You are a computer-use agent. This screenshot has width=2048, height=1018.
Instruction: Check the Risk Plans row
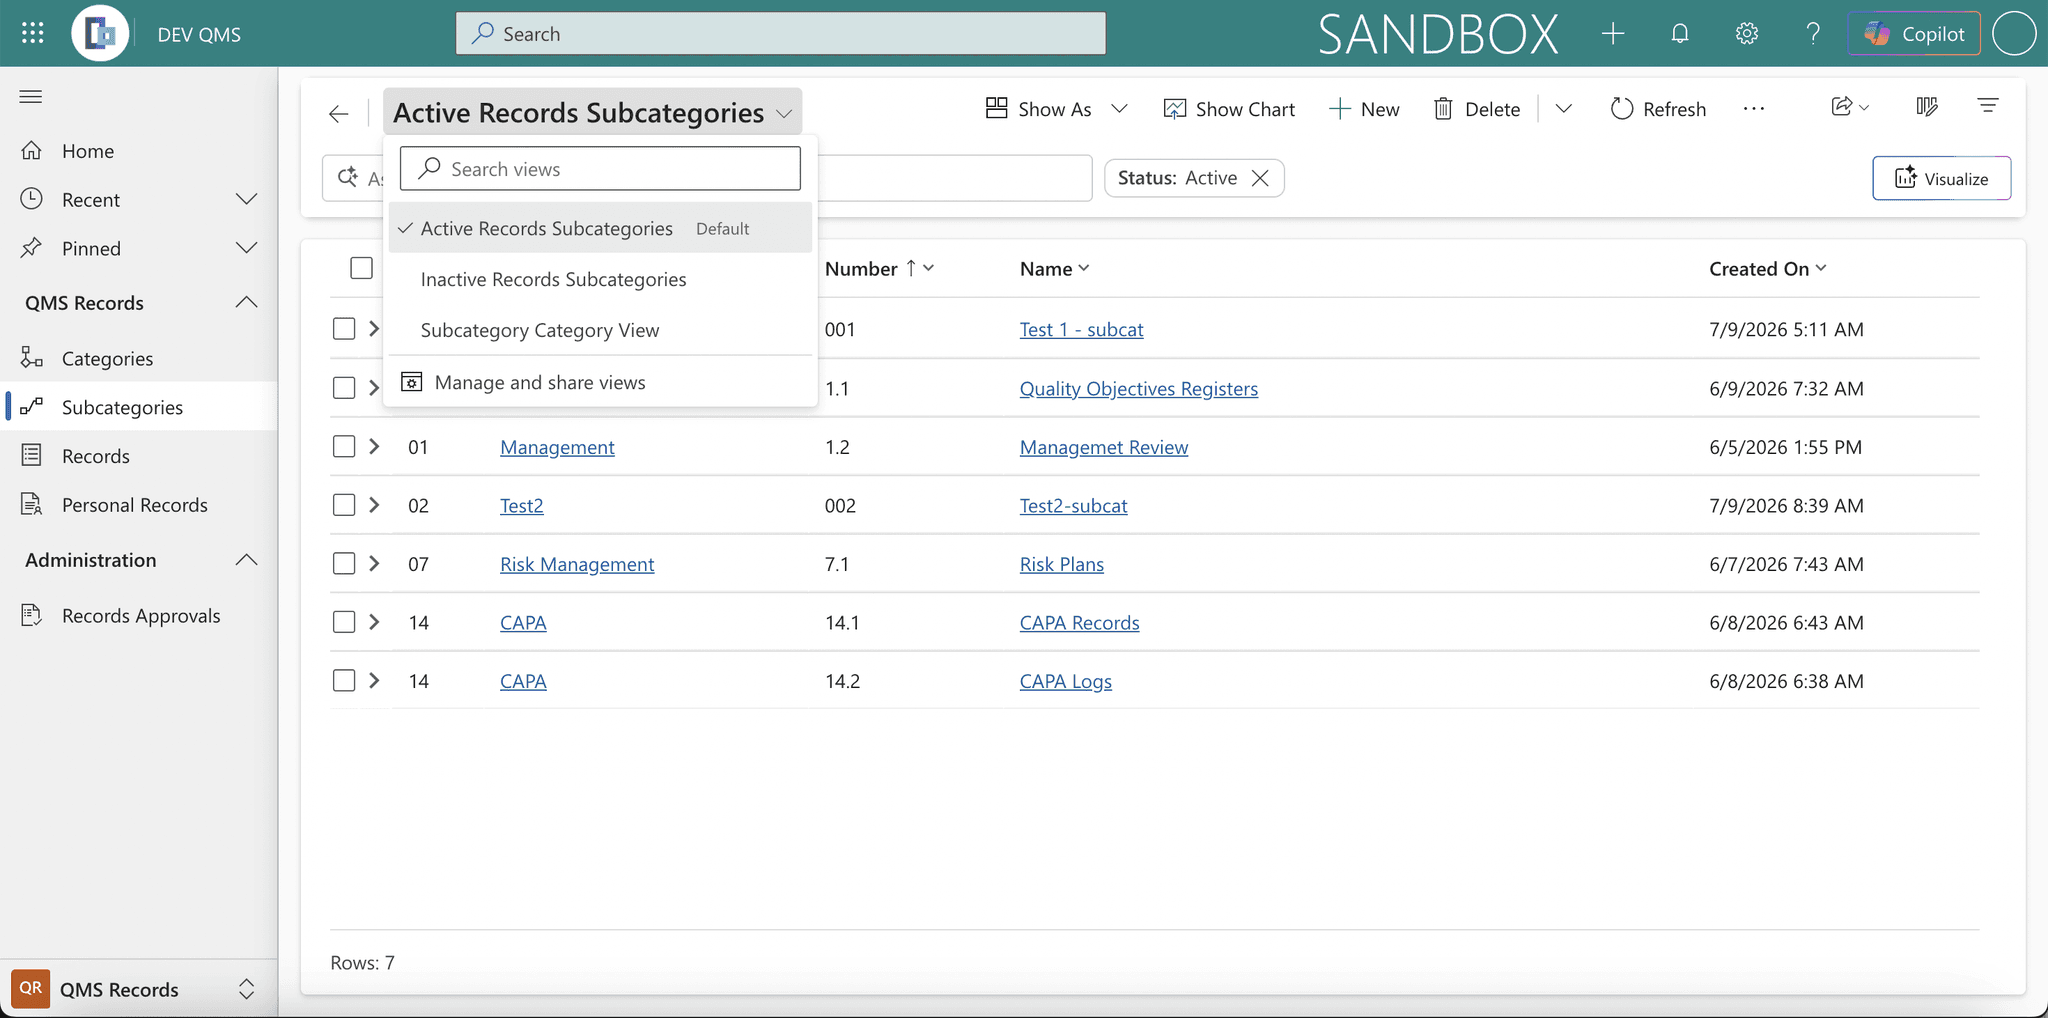pos(344,563)
